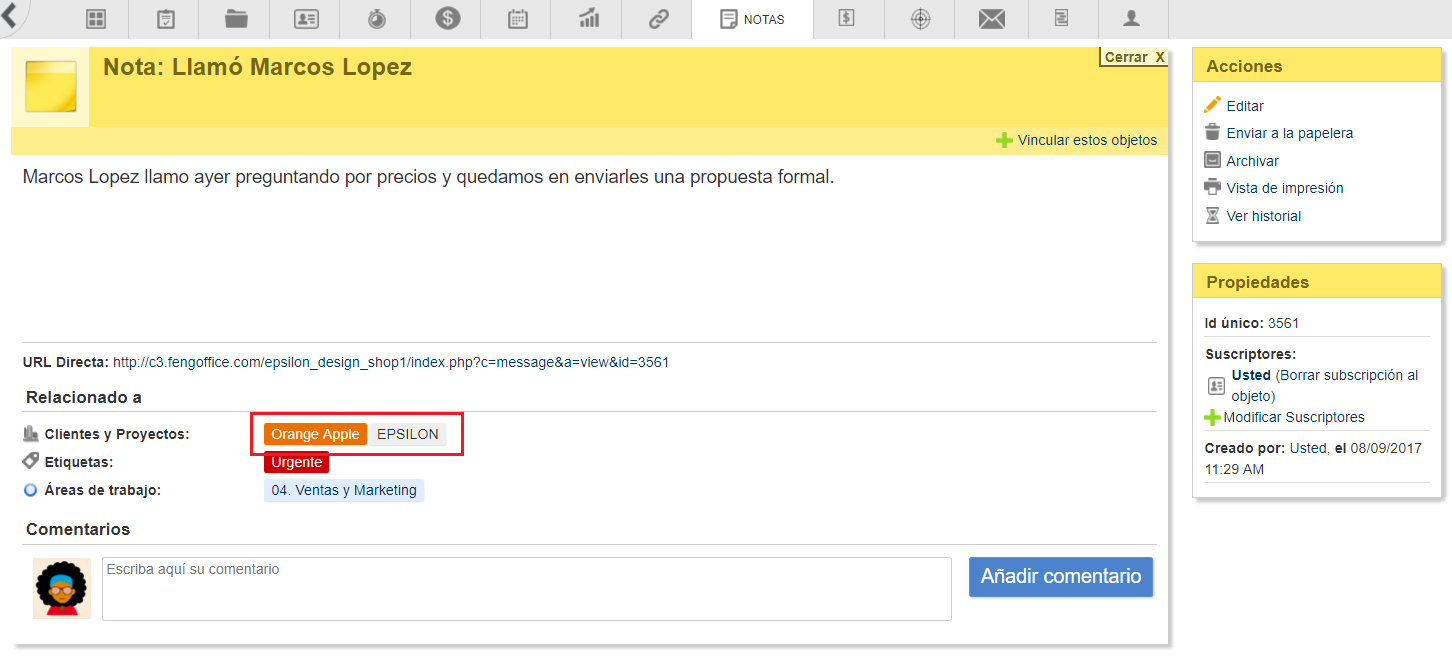Open the time stopwatch tab icon
Image resolution: width=1452 pixels, height=660 pixels.
coord(377,19)
